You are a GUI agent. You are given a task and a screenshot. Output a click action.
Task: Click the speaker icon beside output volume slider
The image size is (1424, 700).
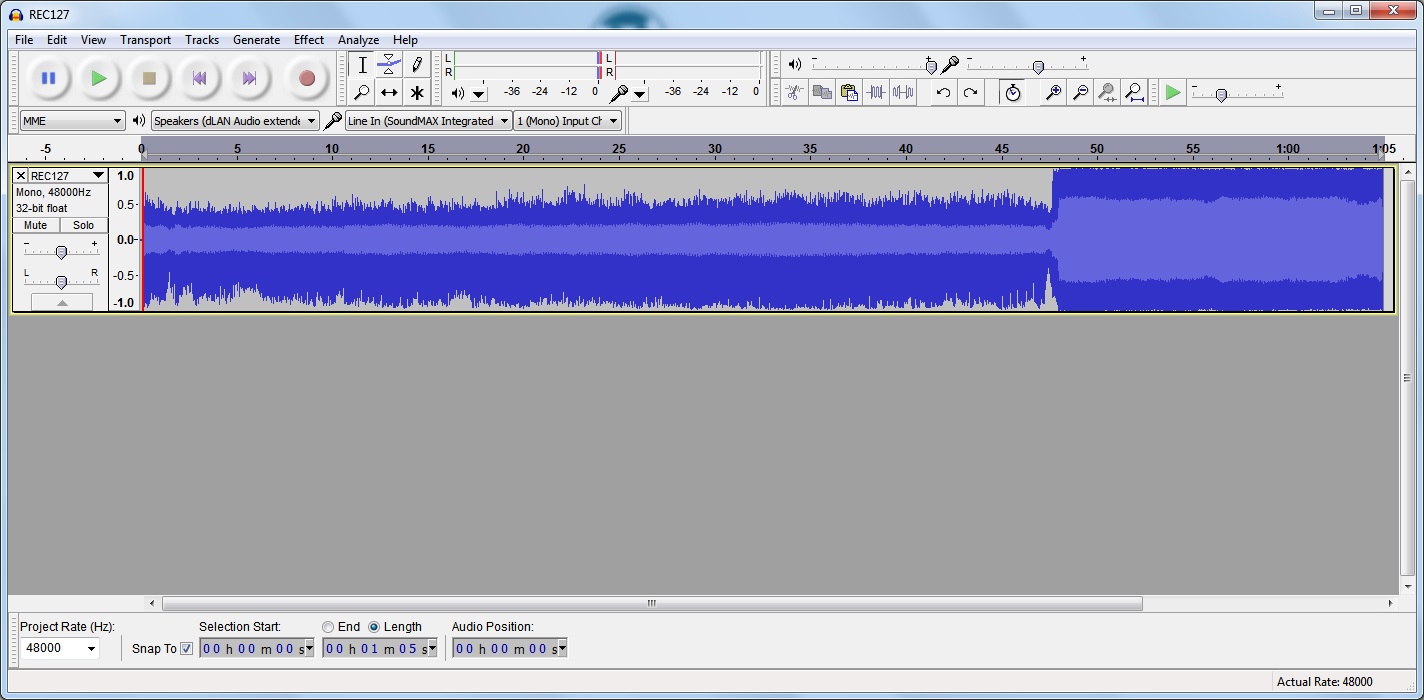point(795,64)
